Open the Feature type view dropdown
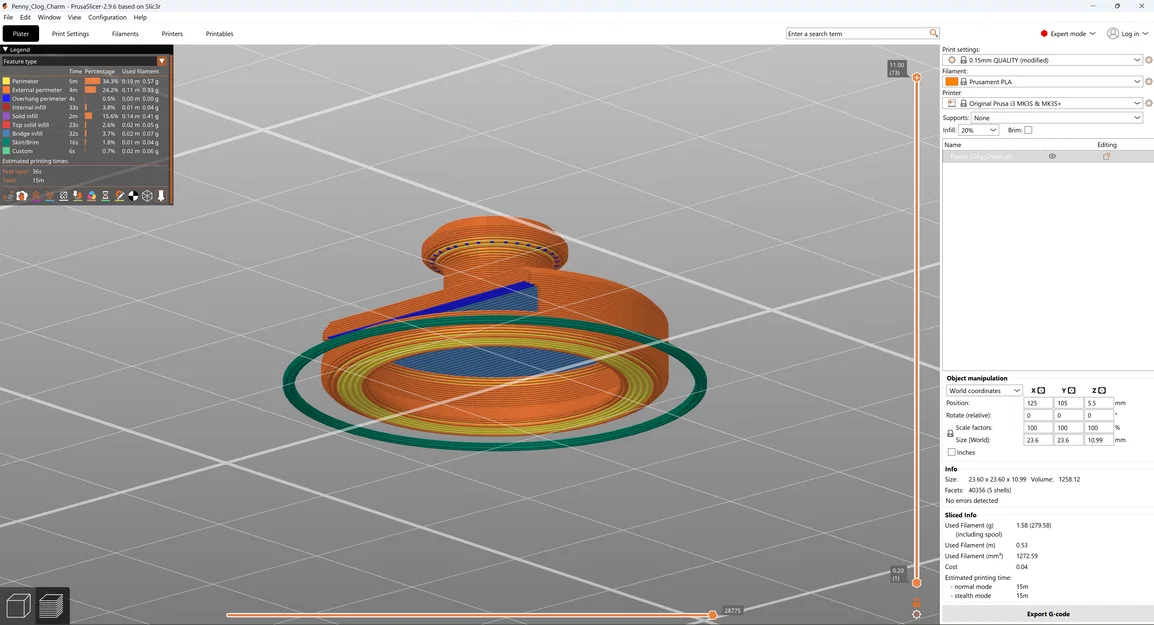 click(85, 61)
